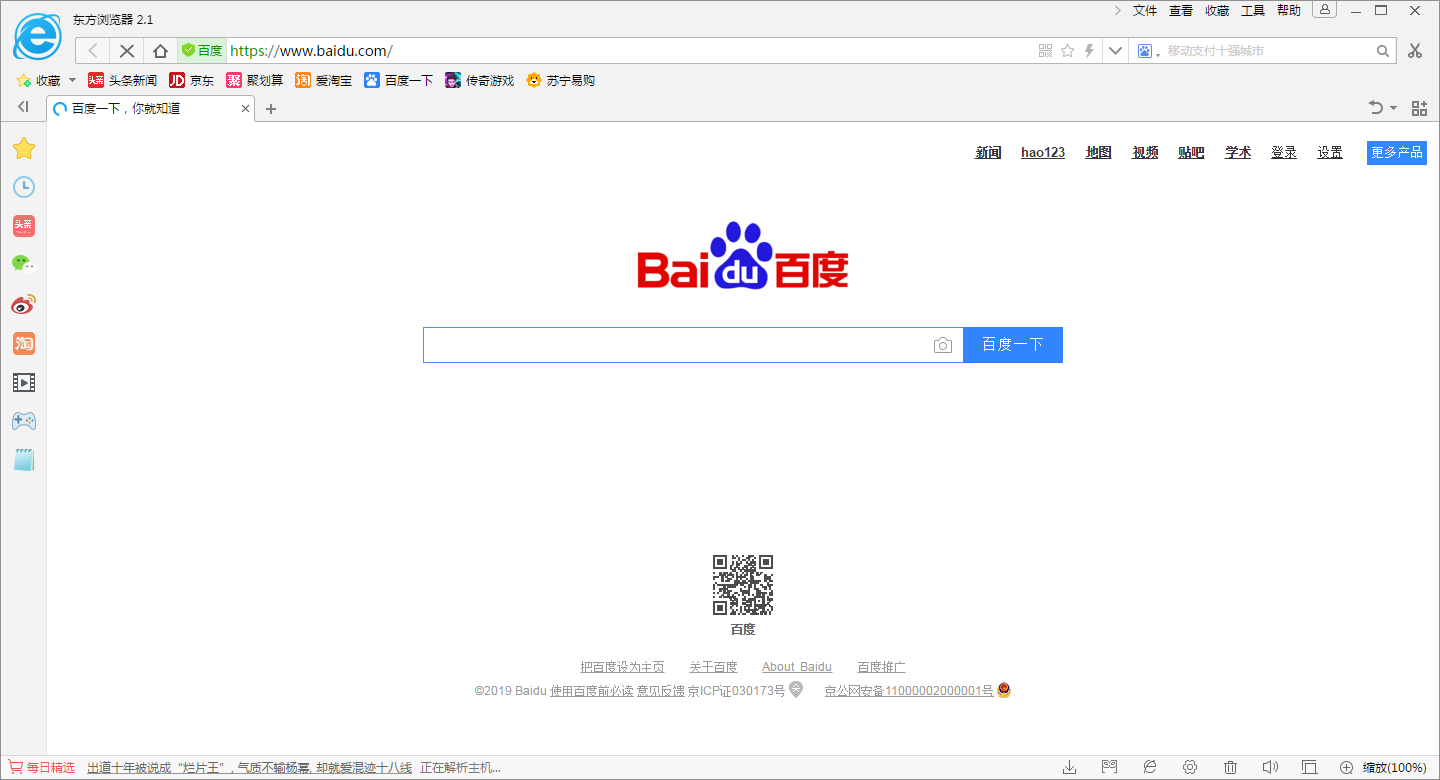Open the gamepad games icon in sidebar
The width and height of the screenshot is (1440, 780).
click(x=24, y=420)
